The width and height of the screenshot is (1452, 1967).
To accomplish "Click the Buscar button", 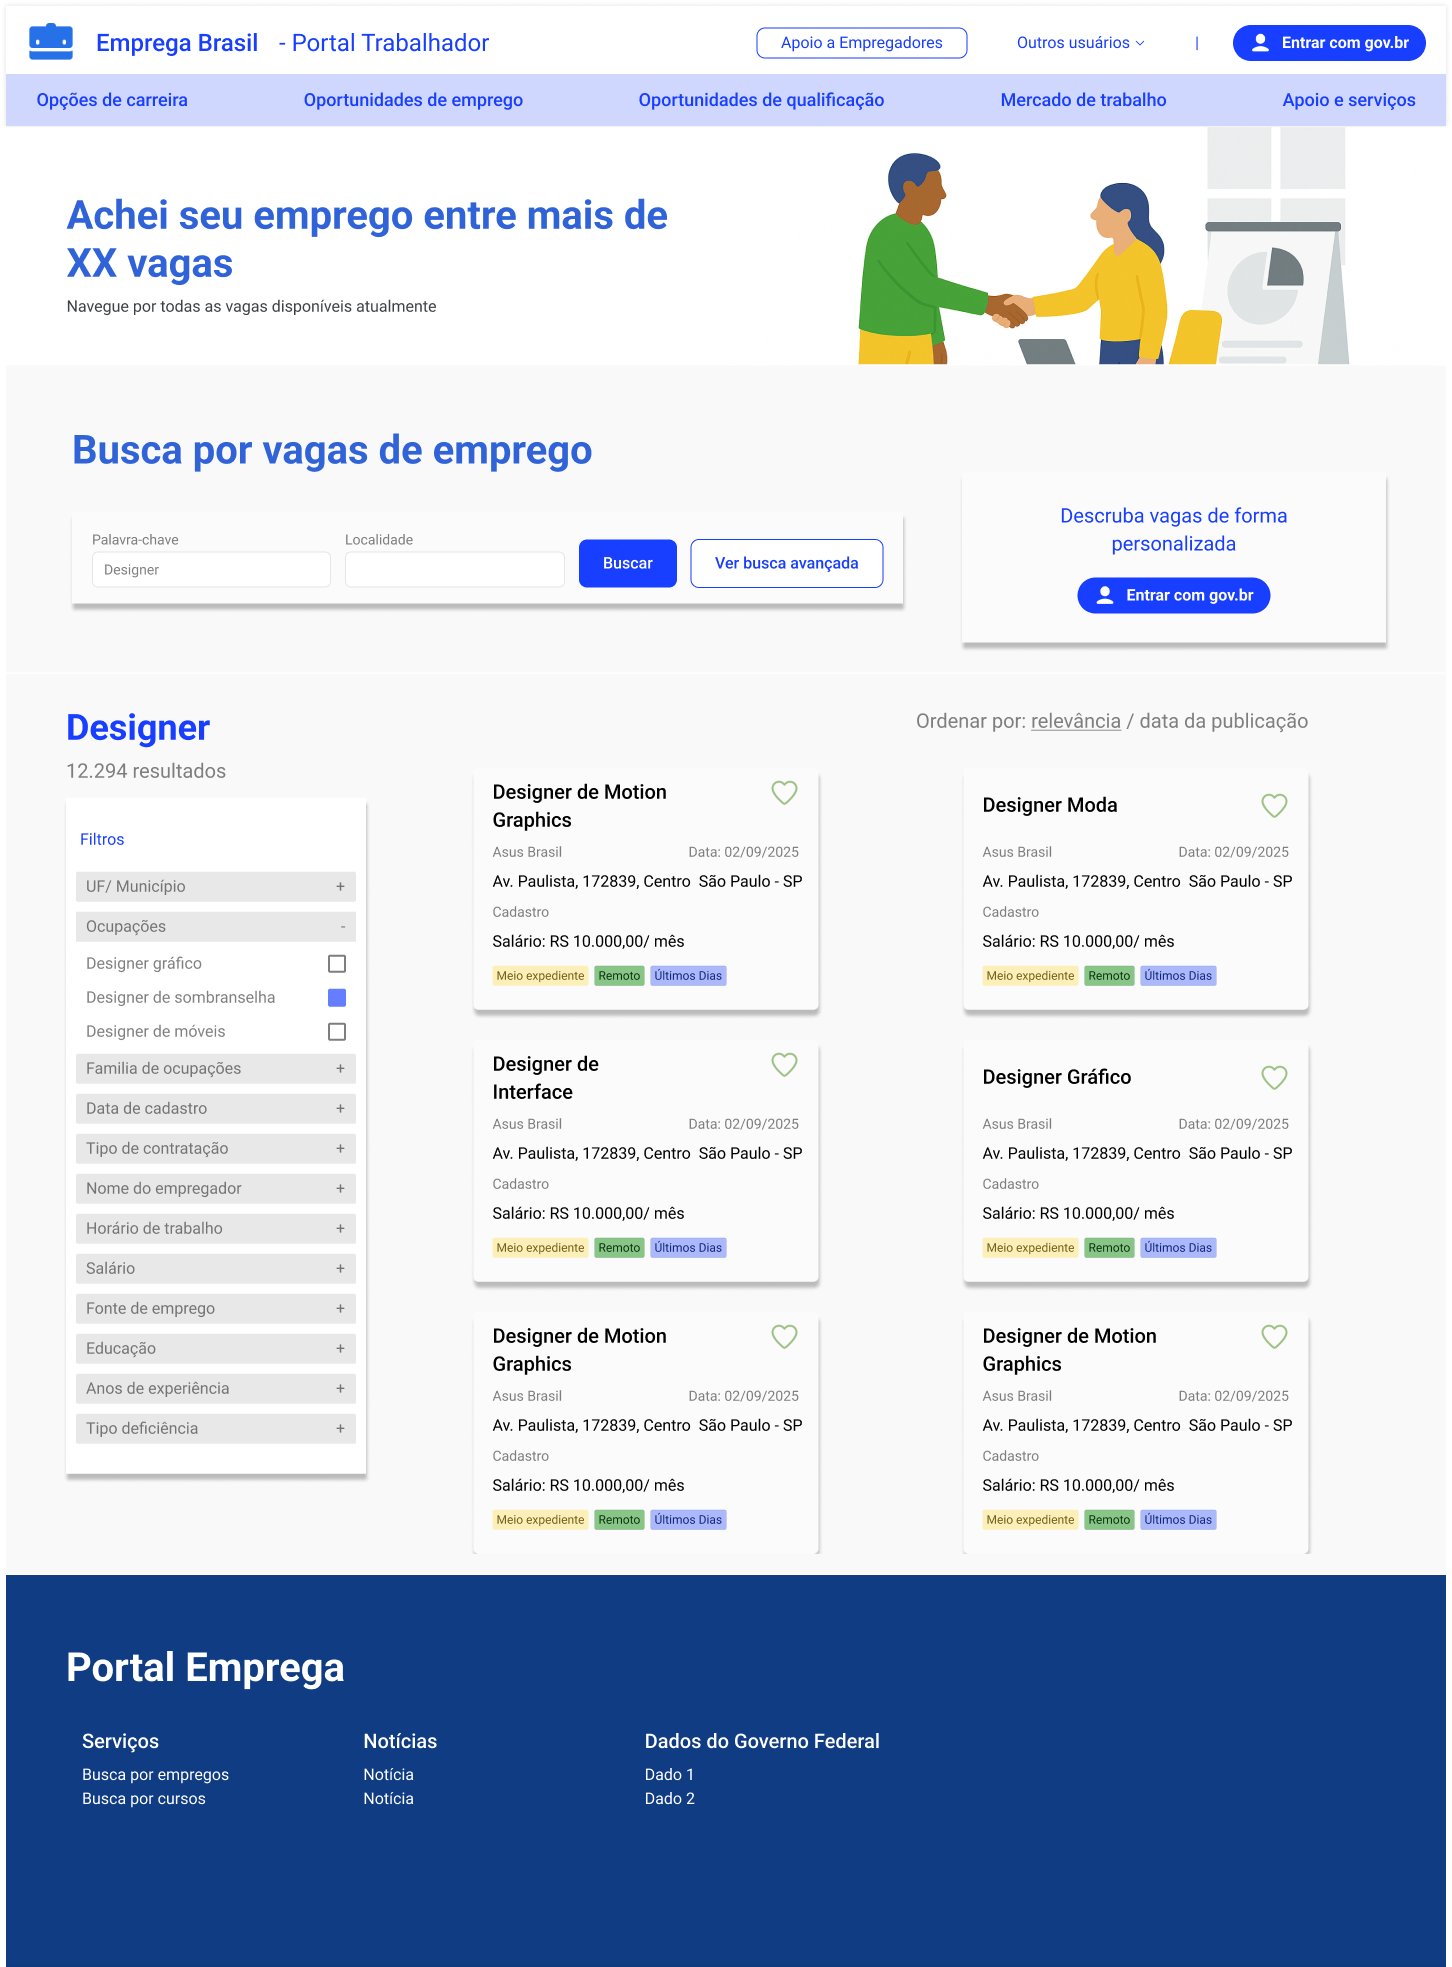I will [628, 563].
